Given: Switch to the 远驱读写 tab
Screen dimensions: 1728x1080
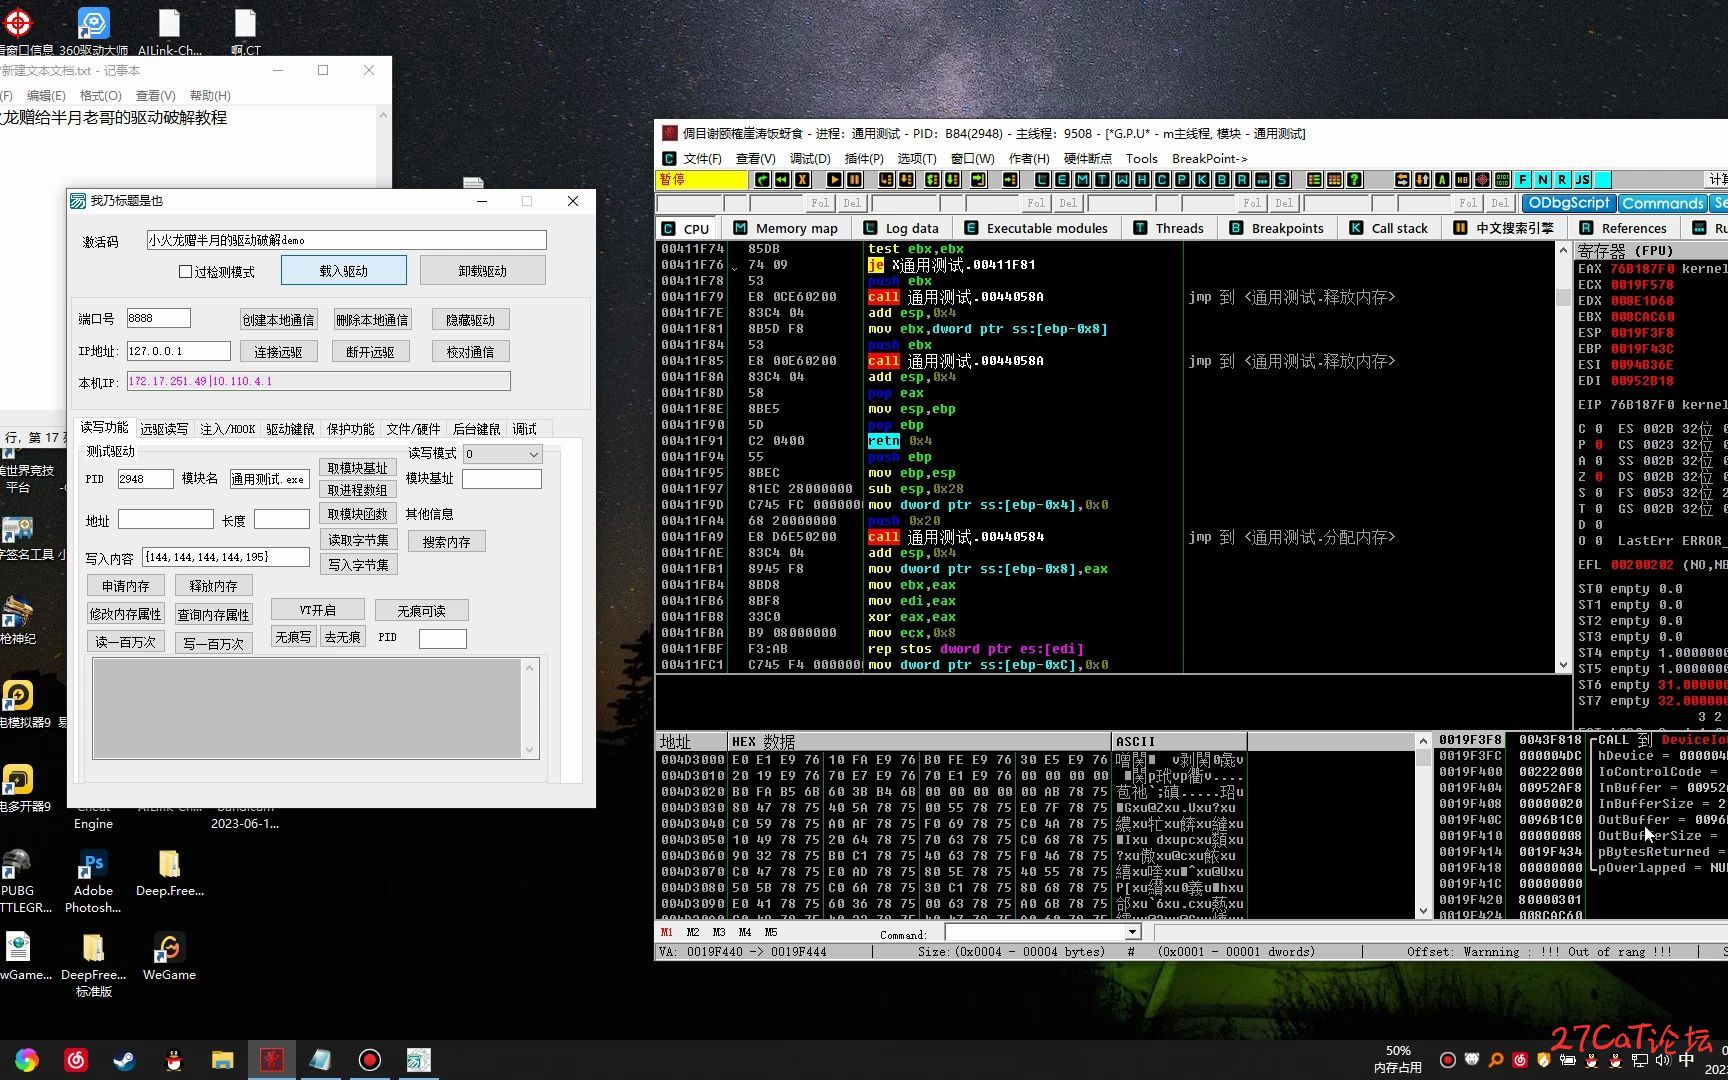Looking at the screenshot, I should pyautogui.click(x=164, y=429).
